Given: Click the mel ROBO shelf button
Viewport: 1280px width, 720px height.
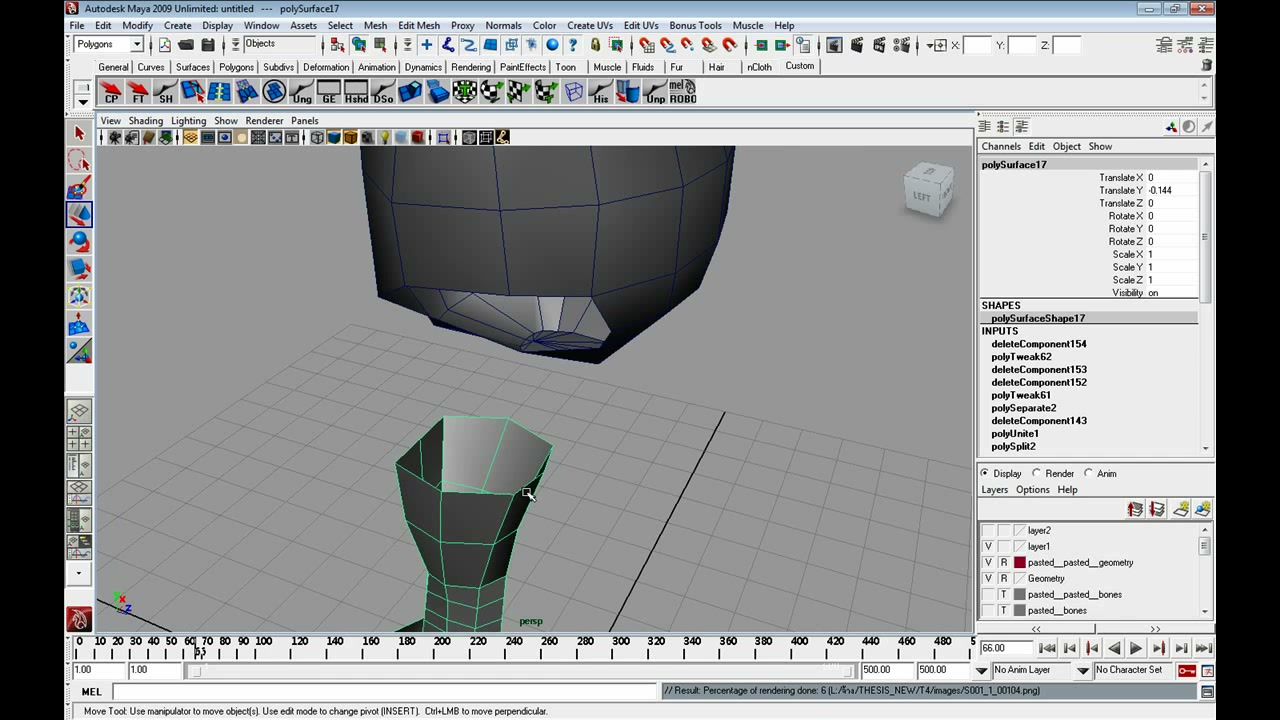Looking at the screenshot, I should click(682, 93).
